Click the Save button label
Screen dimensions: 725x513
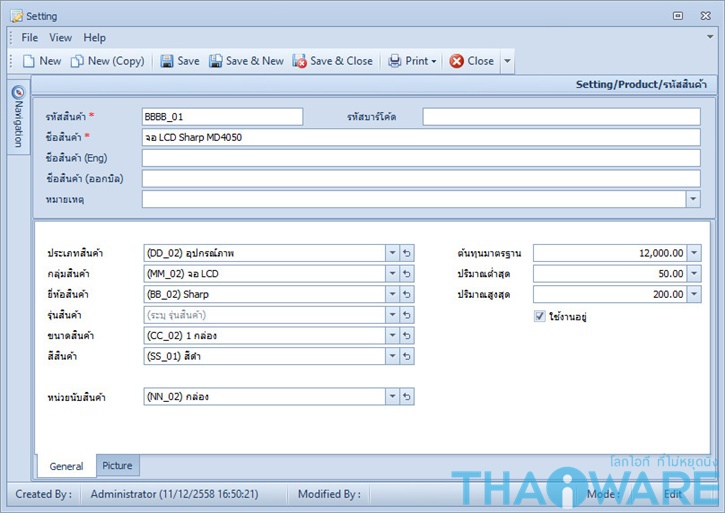tap(188, 61)
